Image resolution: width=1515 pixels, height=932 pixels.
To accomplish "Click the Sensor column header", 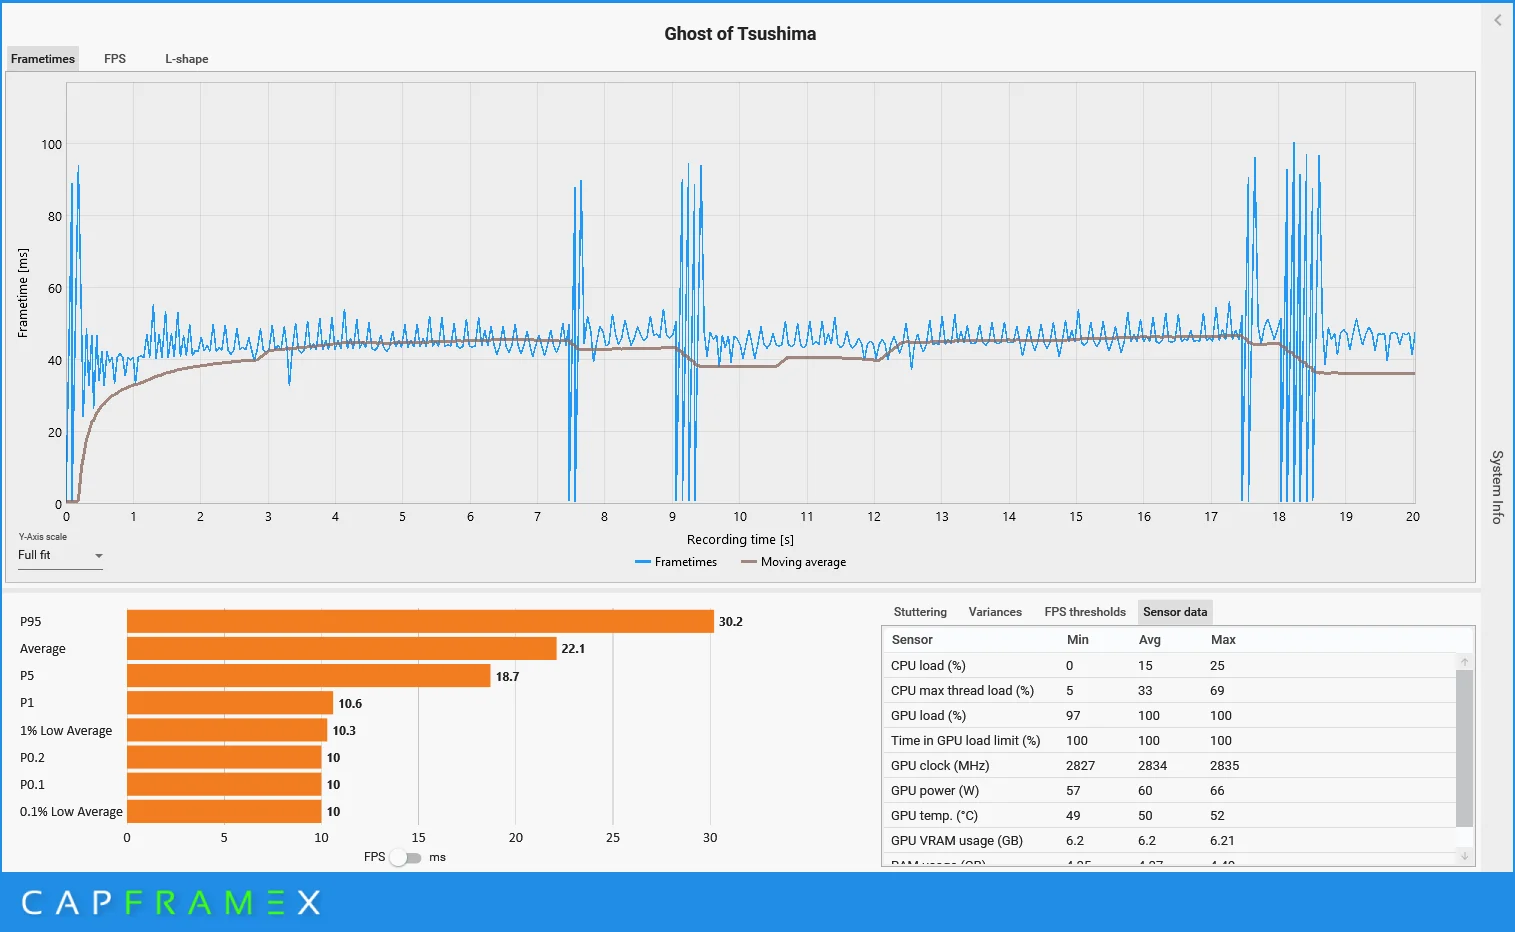I will pyautogui.click(x=912, y=640).
